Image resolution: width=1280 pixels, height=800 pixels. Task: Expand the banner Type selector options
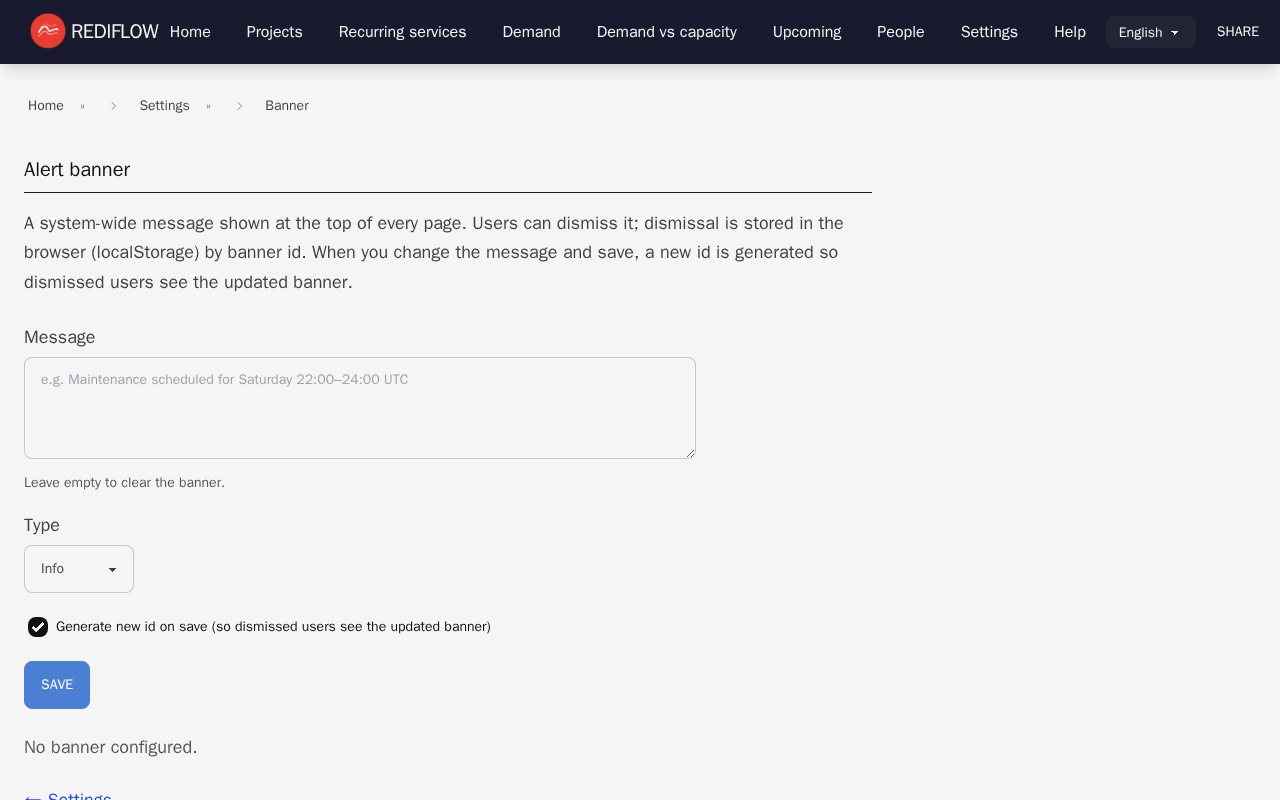79,568
